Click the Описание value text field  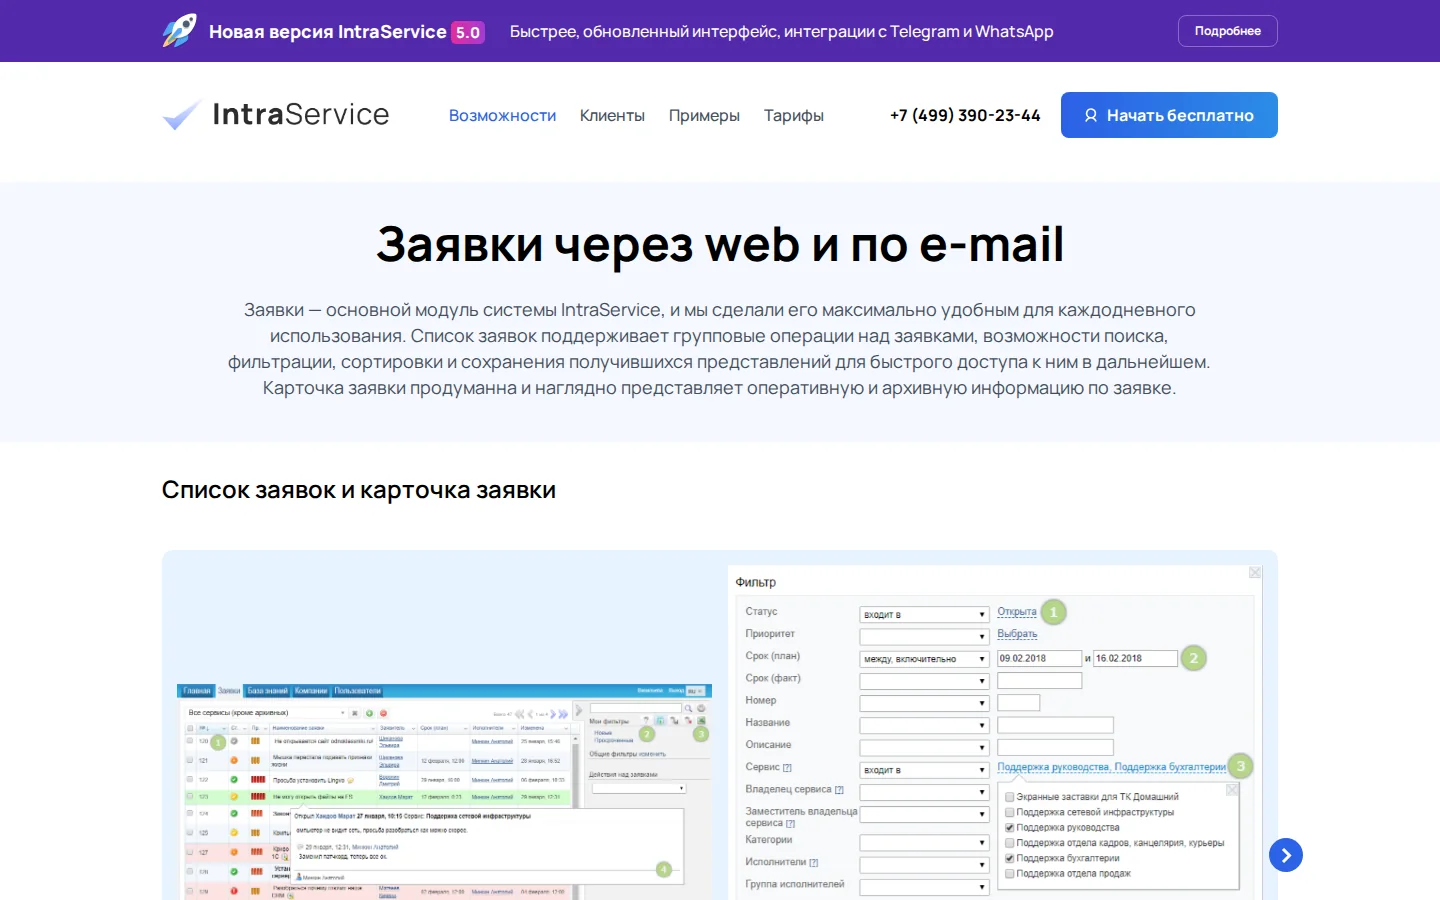(x=1055, y=747)
